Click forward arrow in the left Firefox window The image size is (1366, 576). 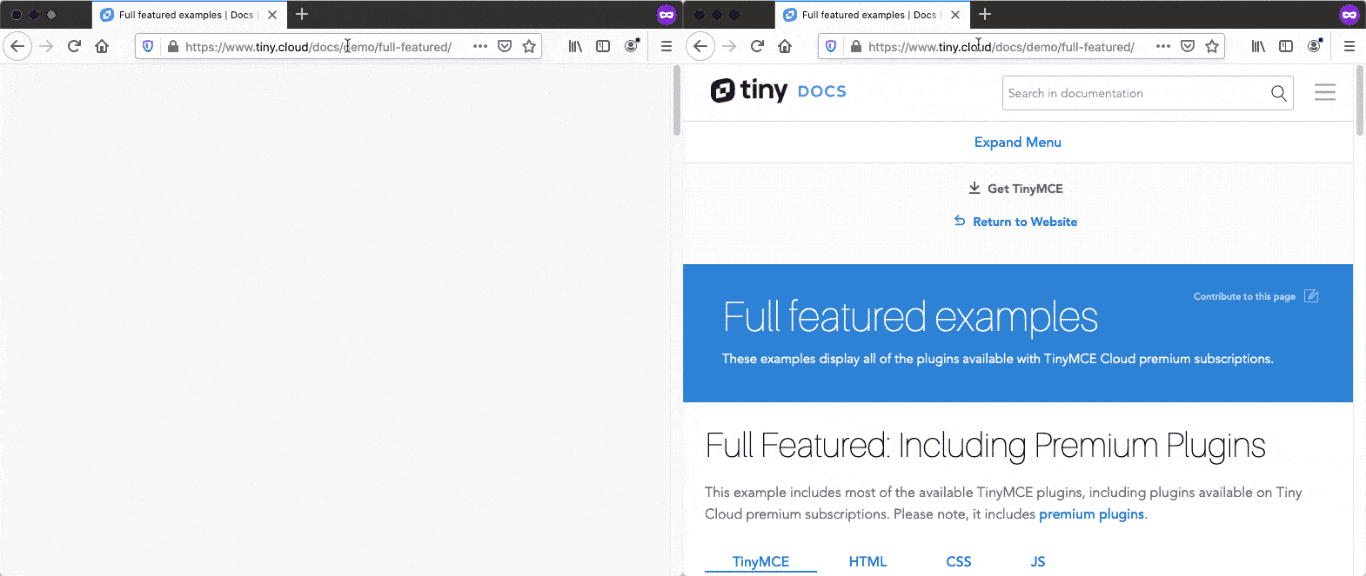coord(46,46)
